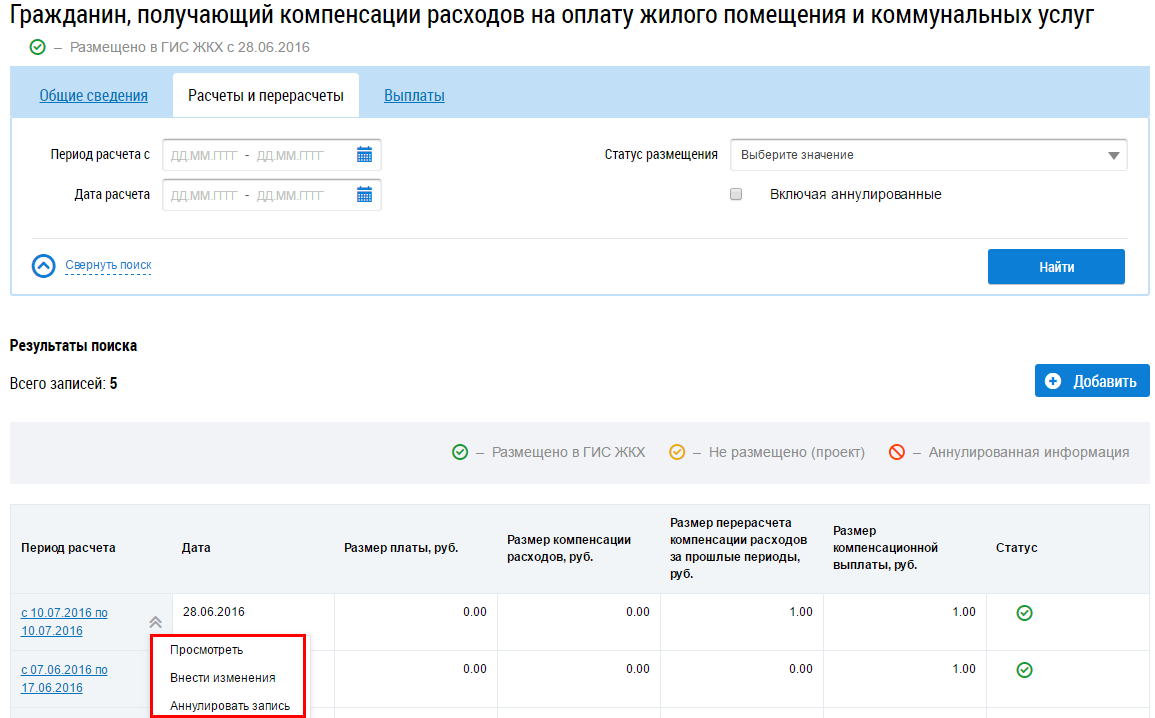Switch to the Общие сведения tab

93,96
